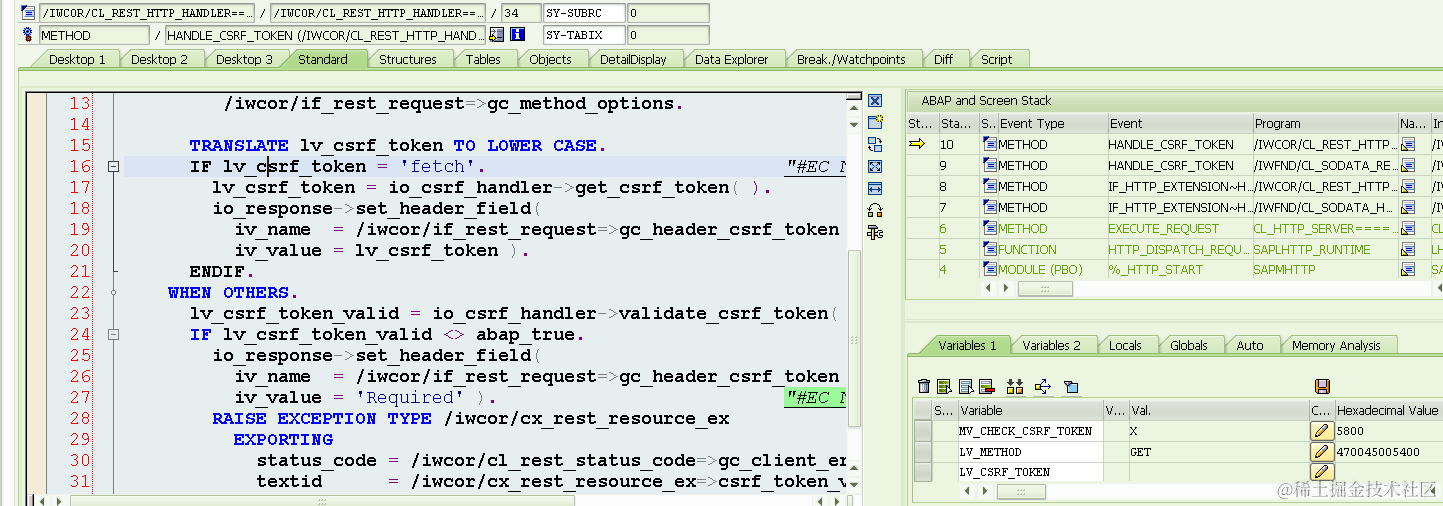The image size is (1443, 506).
Task: Click navigation icon in stack level 4 row
Action: pyautogui.click(x=1408, y=270)
